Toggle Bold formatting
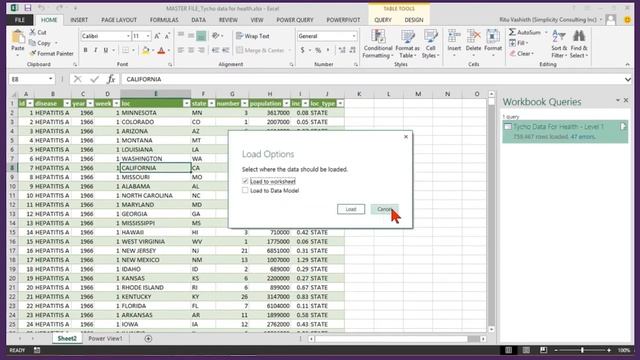The height and width of the screenshot is (360, 640). pyautogui.click(x=85, y=50)
